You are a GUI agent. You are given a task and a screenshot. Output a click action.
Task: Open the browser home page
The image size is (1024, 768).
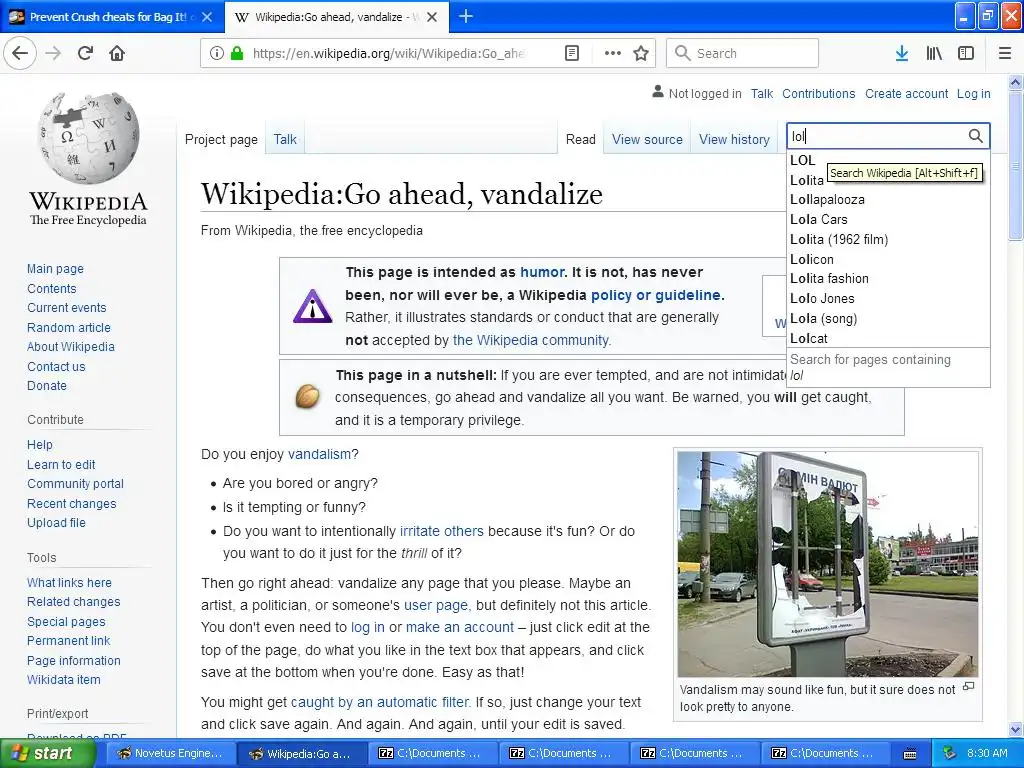click(117, 53)
